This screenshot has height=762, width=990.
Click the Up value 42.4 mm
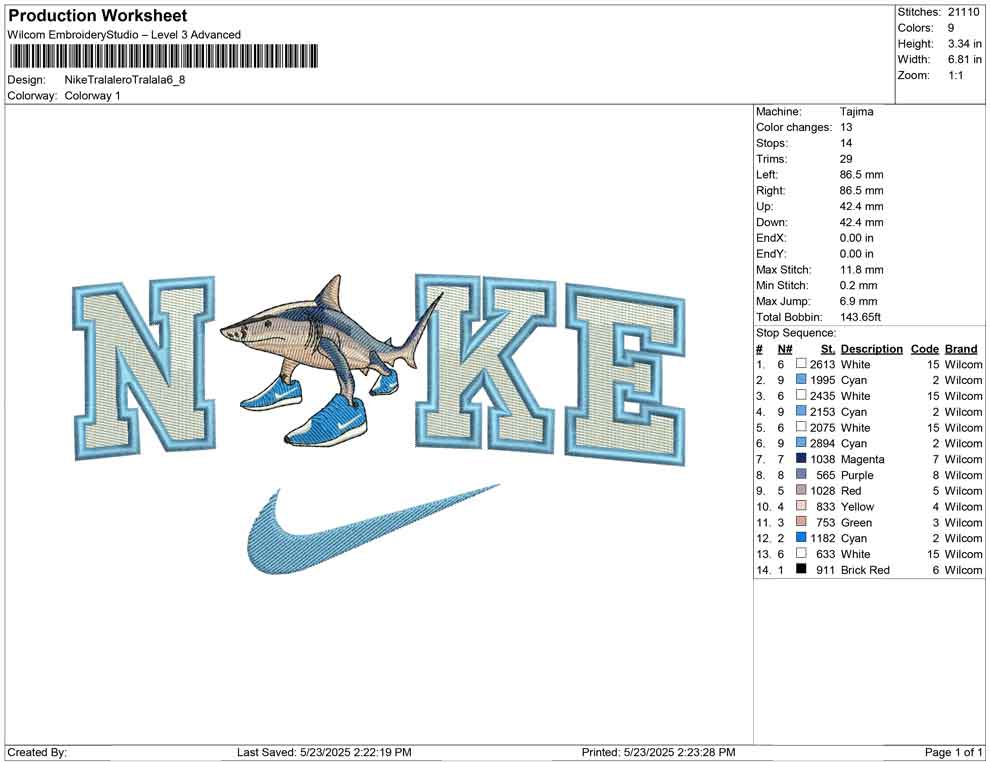pos(861,206)
